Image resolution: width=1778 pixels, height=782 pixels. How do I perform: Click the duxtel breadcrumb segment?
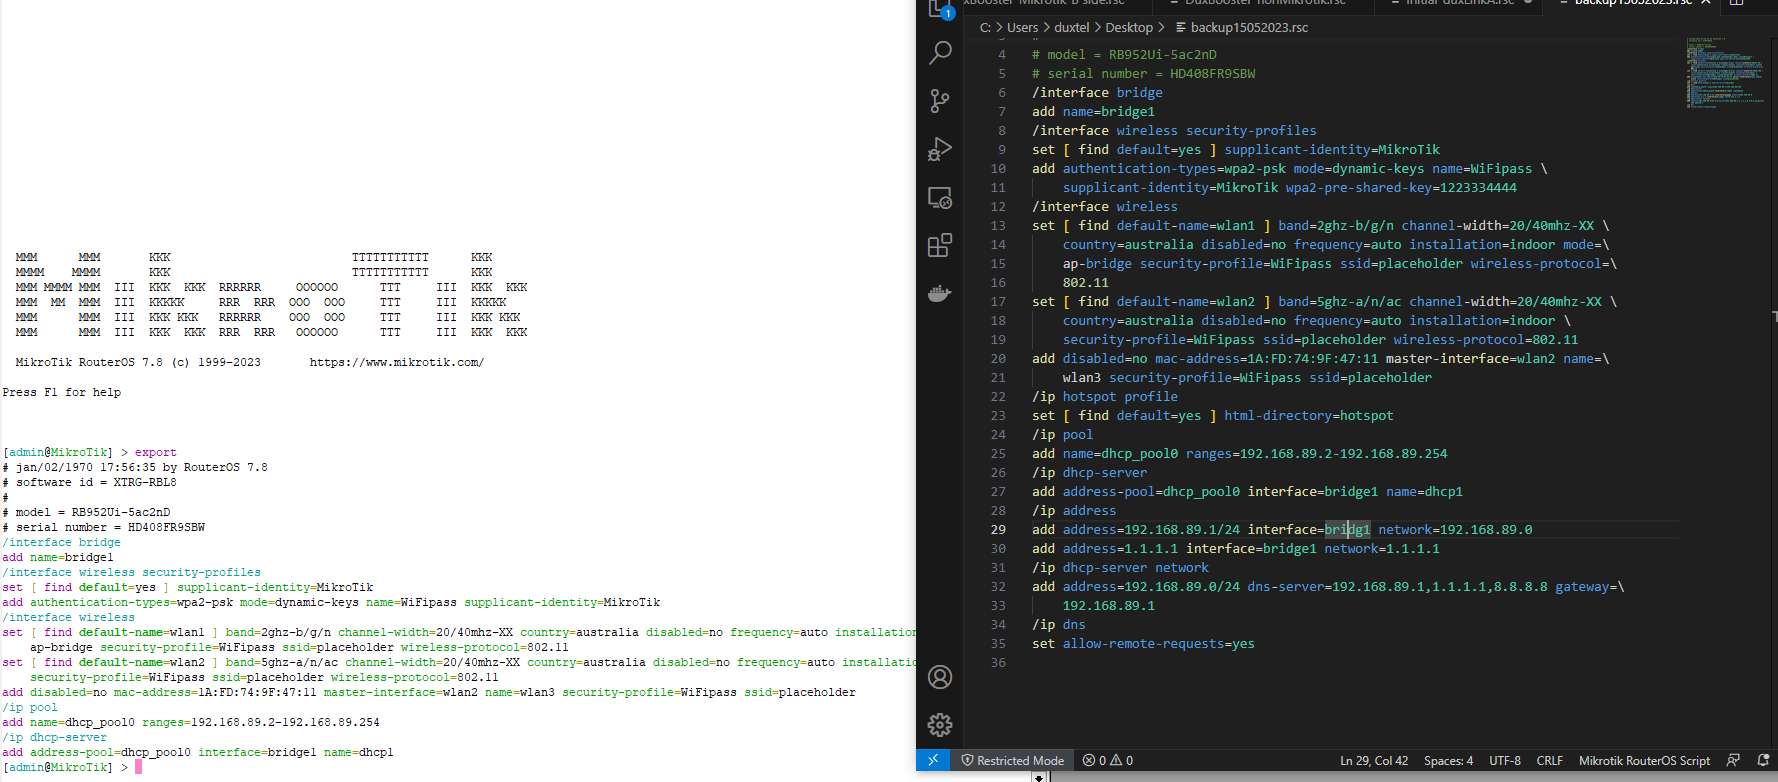[1071, 27]
